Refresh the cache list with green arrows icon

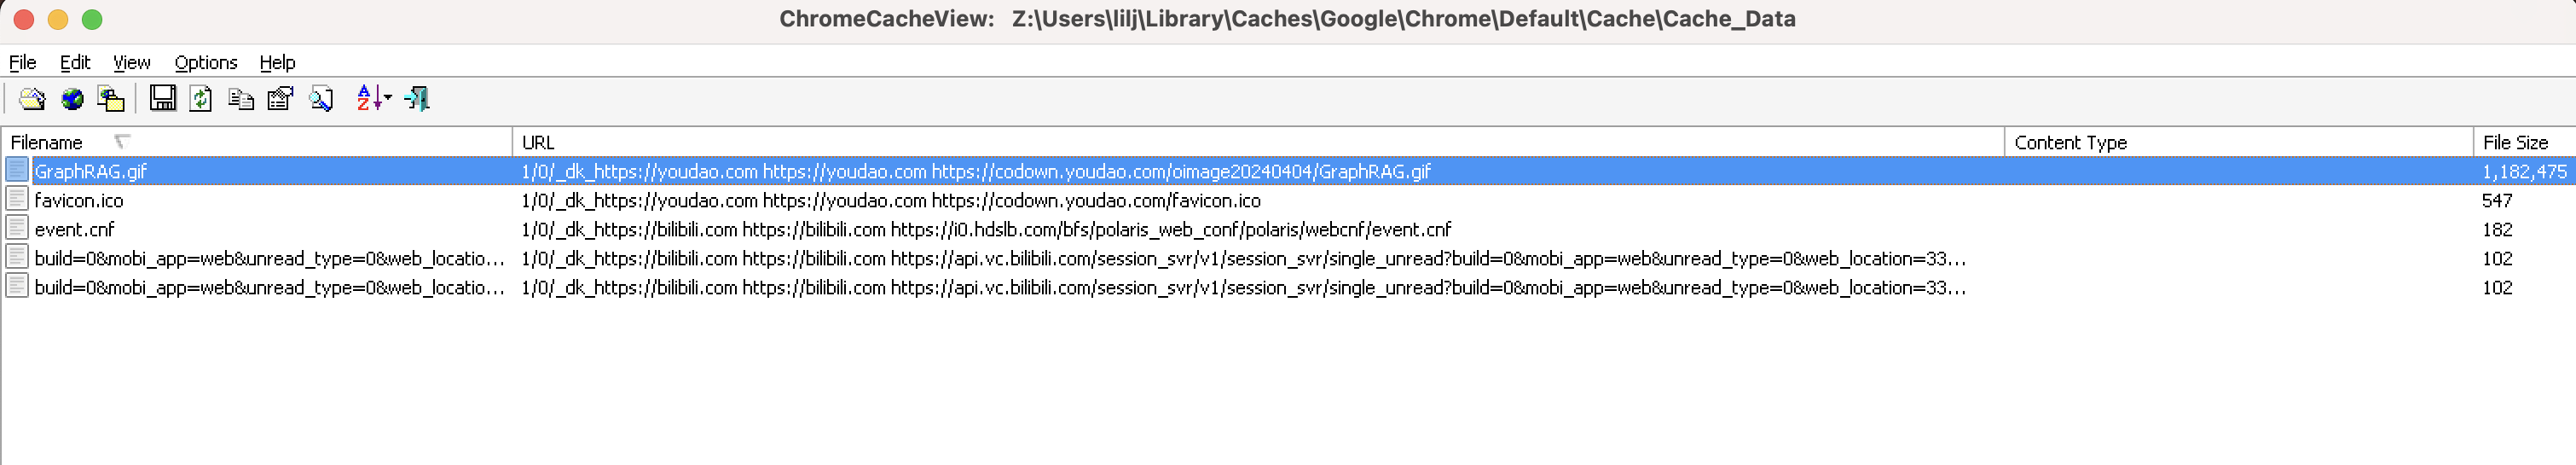click(x=201, y=98)
